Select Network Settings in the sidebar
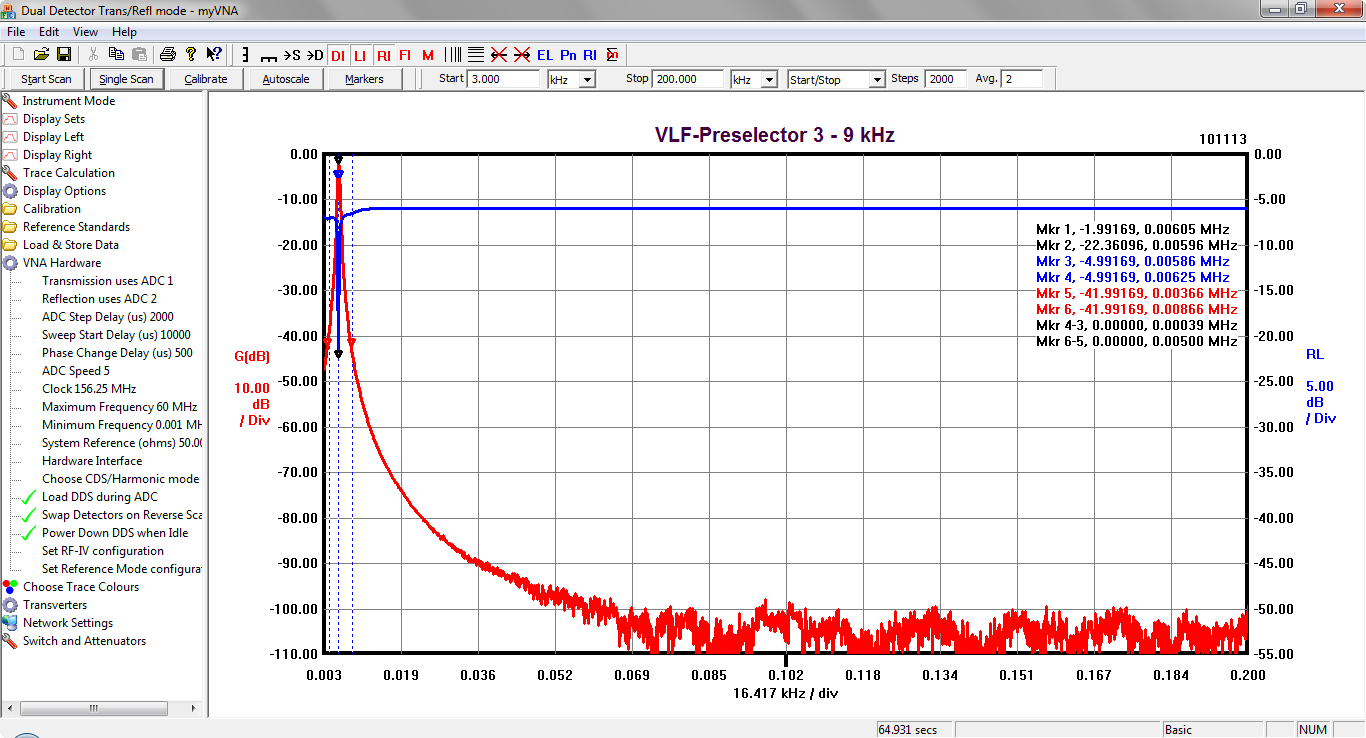The image size is (1366, 738). pyautogui.click(x=68, y=623)
